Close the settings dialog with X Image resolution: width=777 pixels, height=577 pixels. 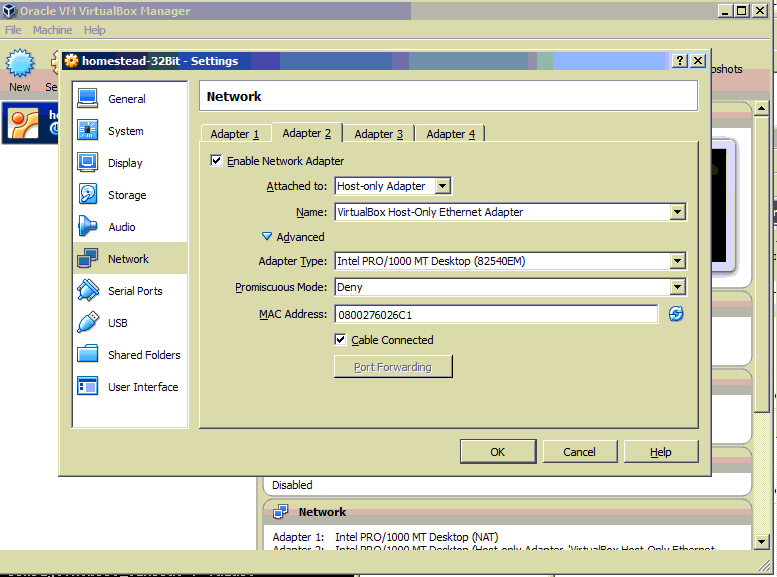pos(698,60)
